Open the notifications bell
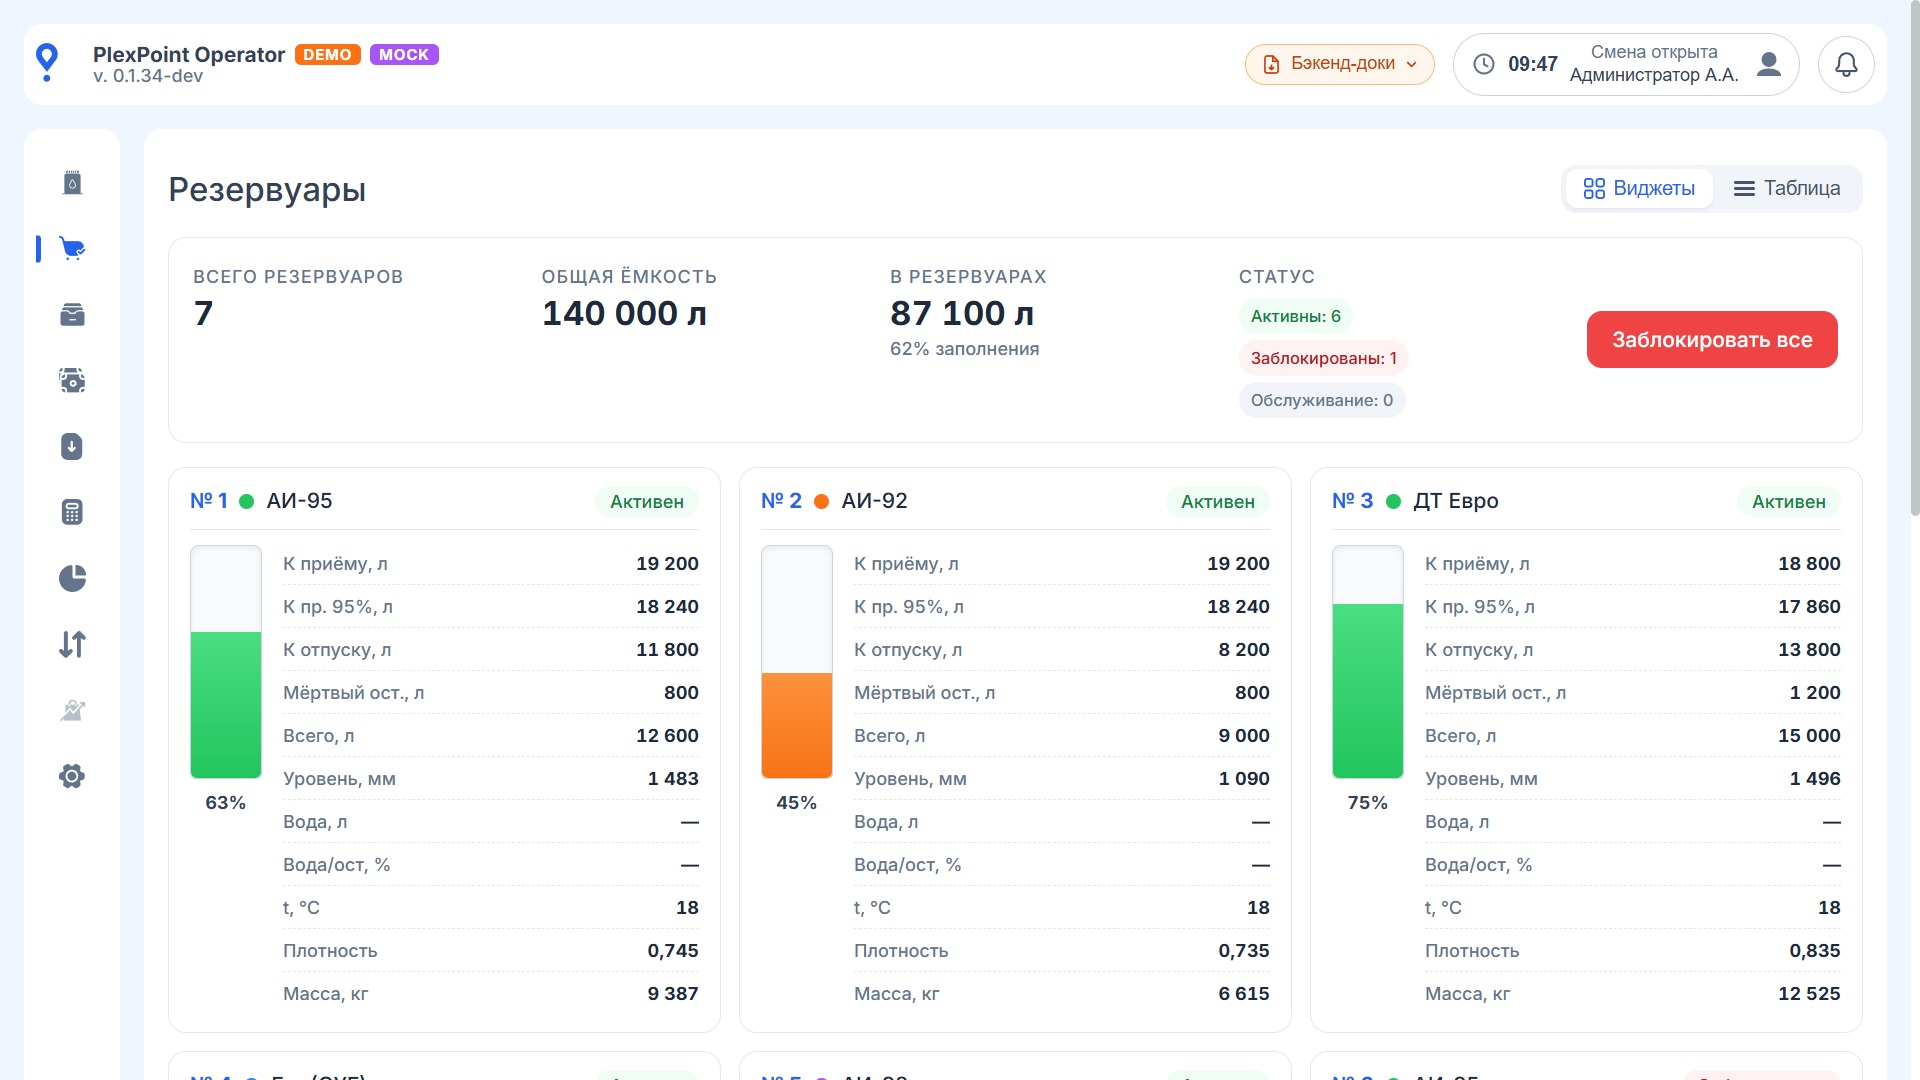 pos(1846,64)
